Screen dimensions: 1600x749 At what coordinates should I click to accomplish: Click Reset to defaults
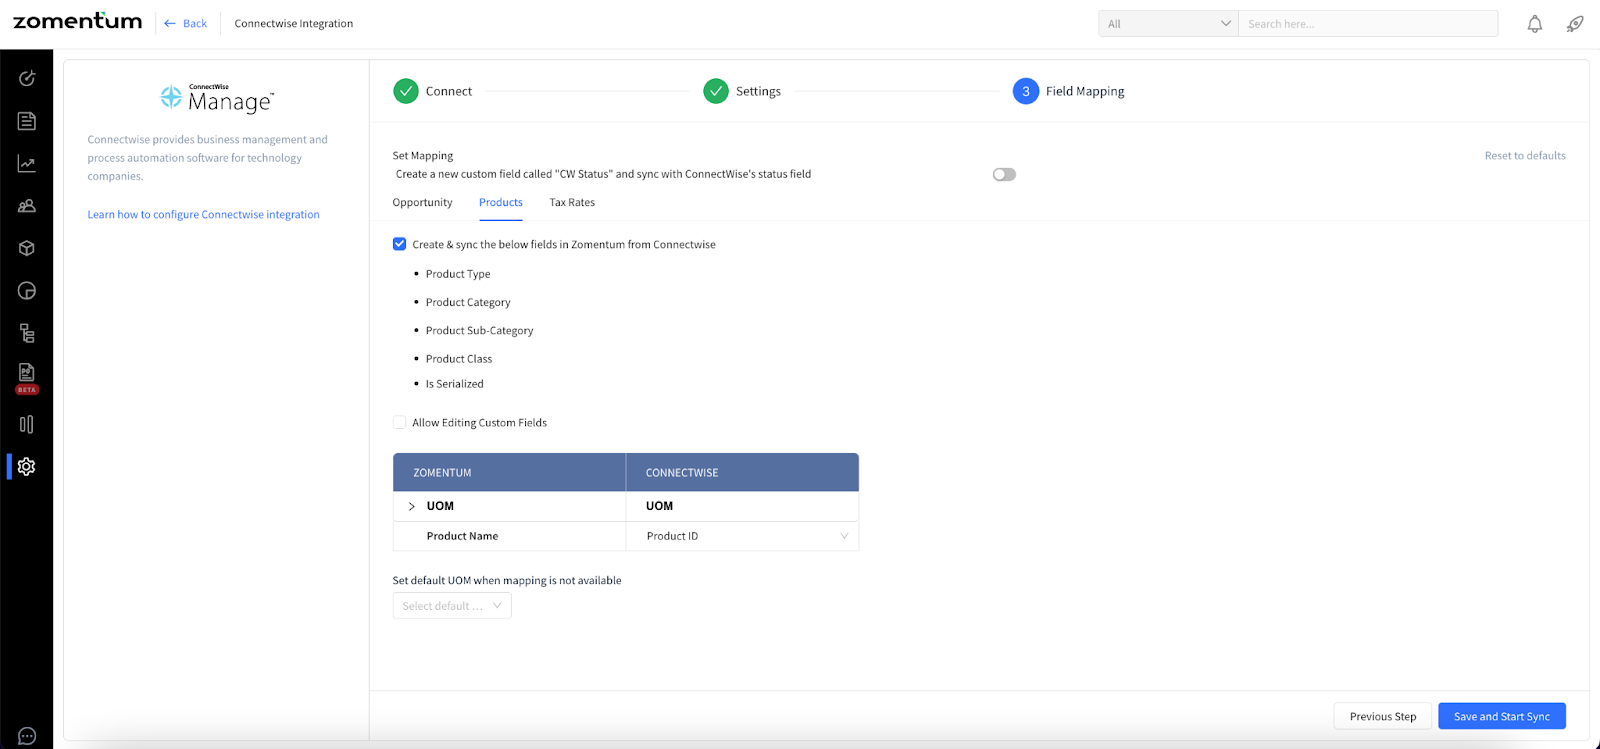(1525, 155)
